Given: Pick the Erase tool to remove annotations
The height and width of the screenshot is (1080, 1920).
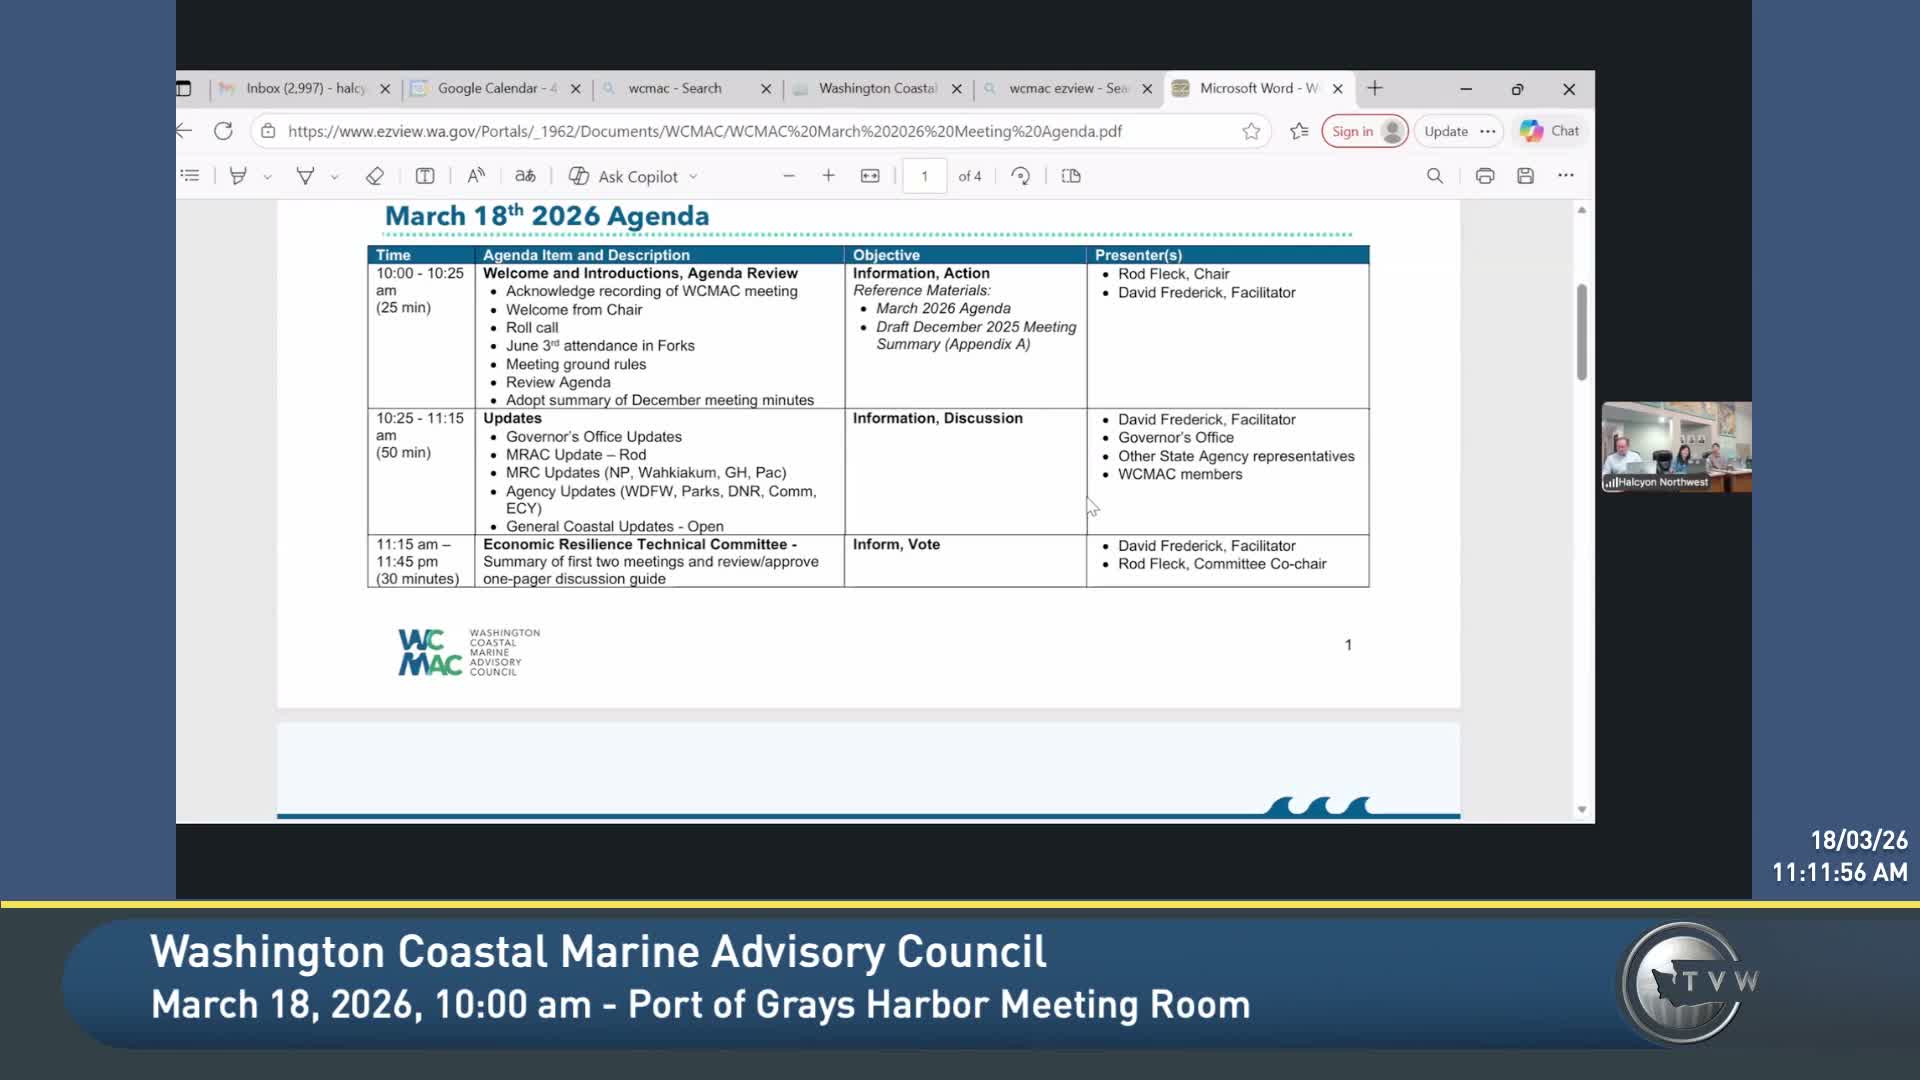Looking at the screenshot, I should (376, 175).
